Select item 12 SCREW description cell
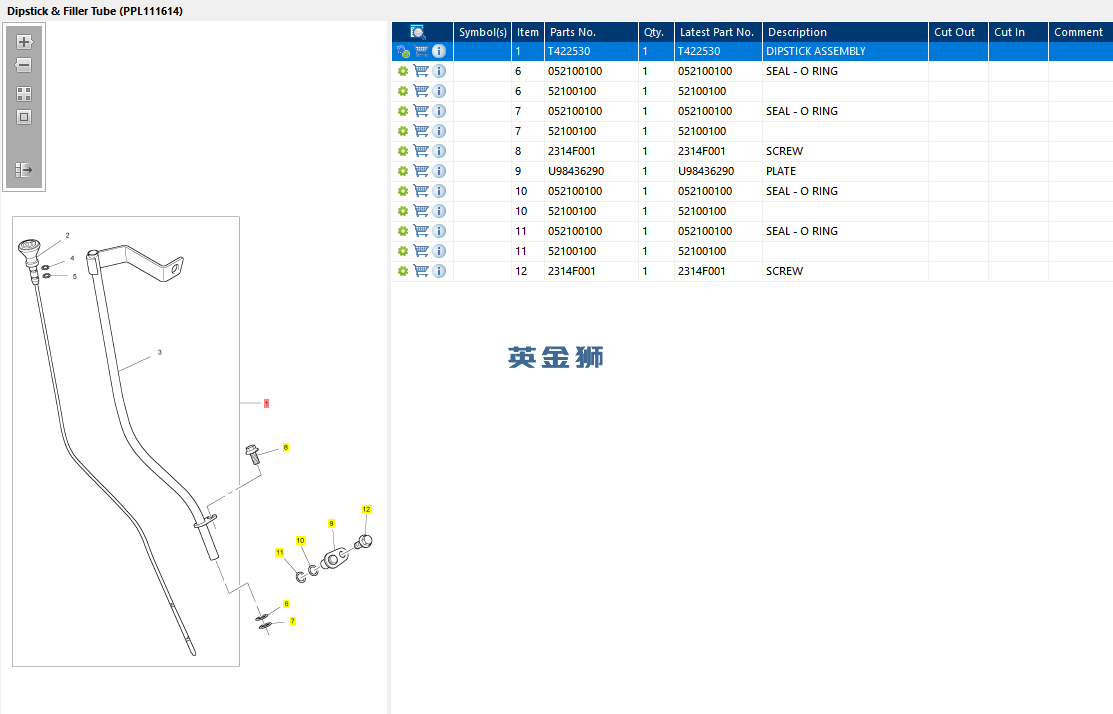The height and width of the screenshot is (714, 1113). coord(845,271)
